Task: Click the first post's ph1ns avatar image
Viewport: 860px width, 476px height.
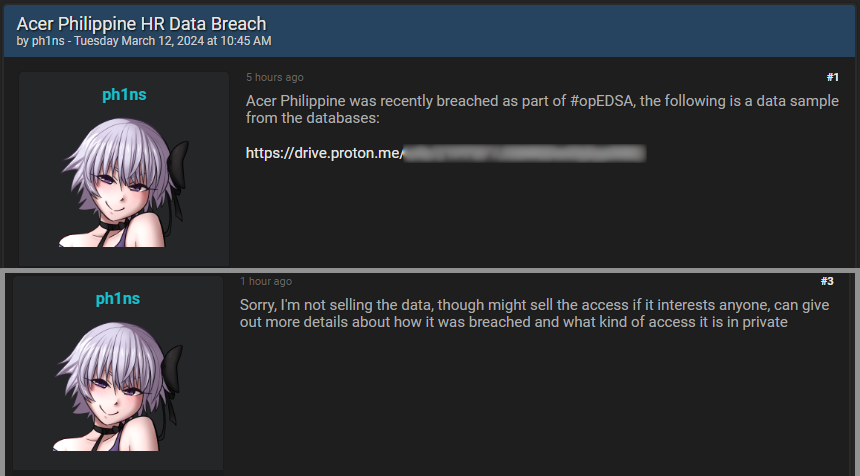Action: [x=122, y=180]
